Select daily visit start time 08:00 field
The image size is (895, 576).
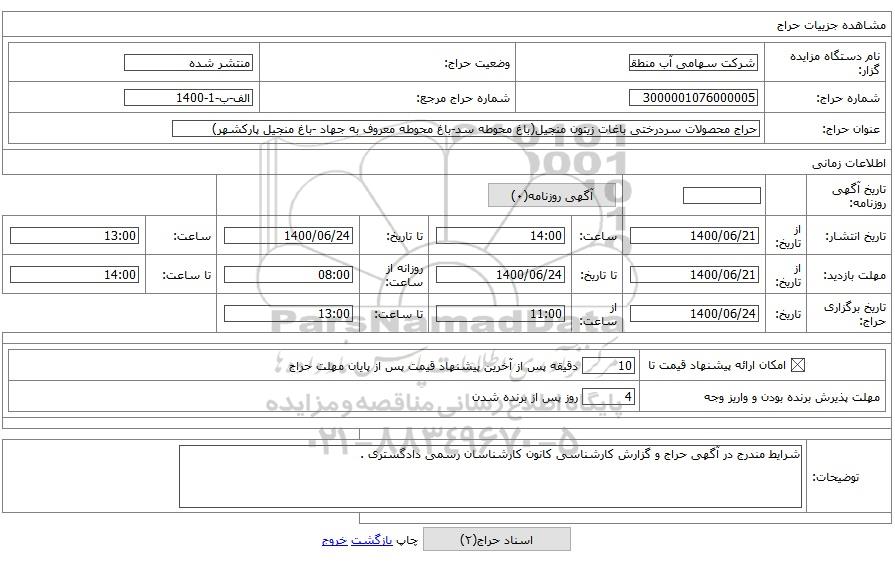pyautogui.click(x=288, y=275)
